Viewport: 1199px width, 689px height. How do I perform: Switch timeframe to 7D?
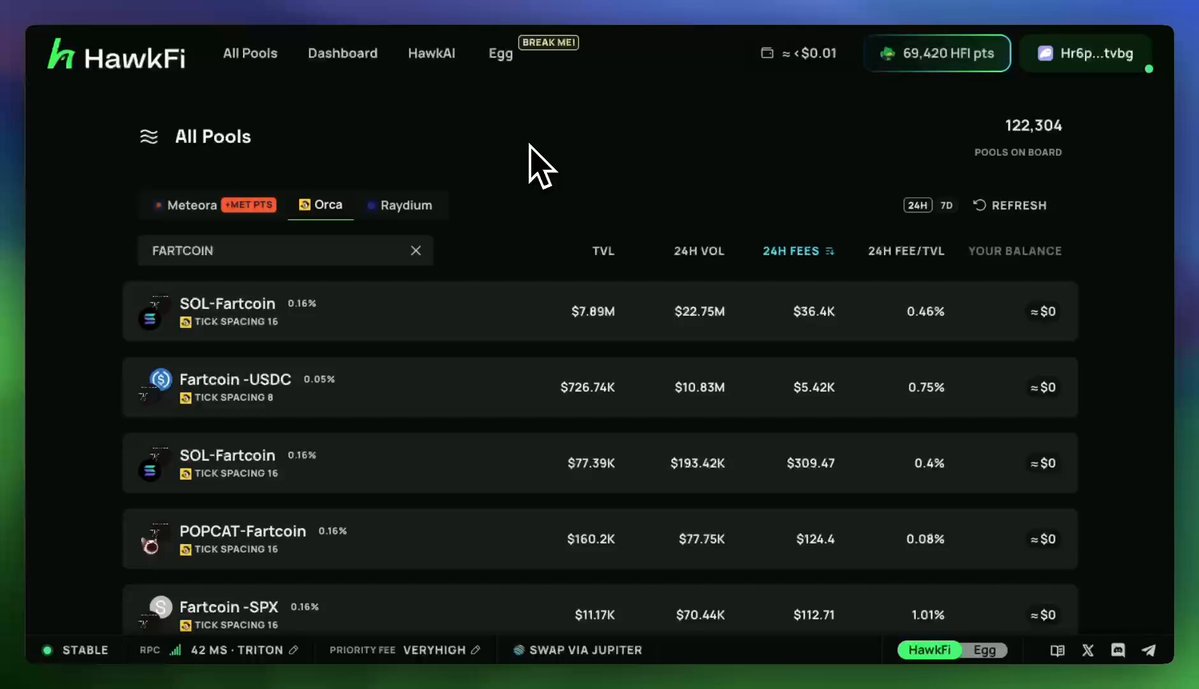[x=947, y=205]
